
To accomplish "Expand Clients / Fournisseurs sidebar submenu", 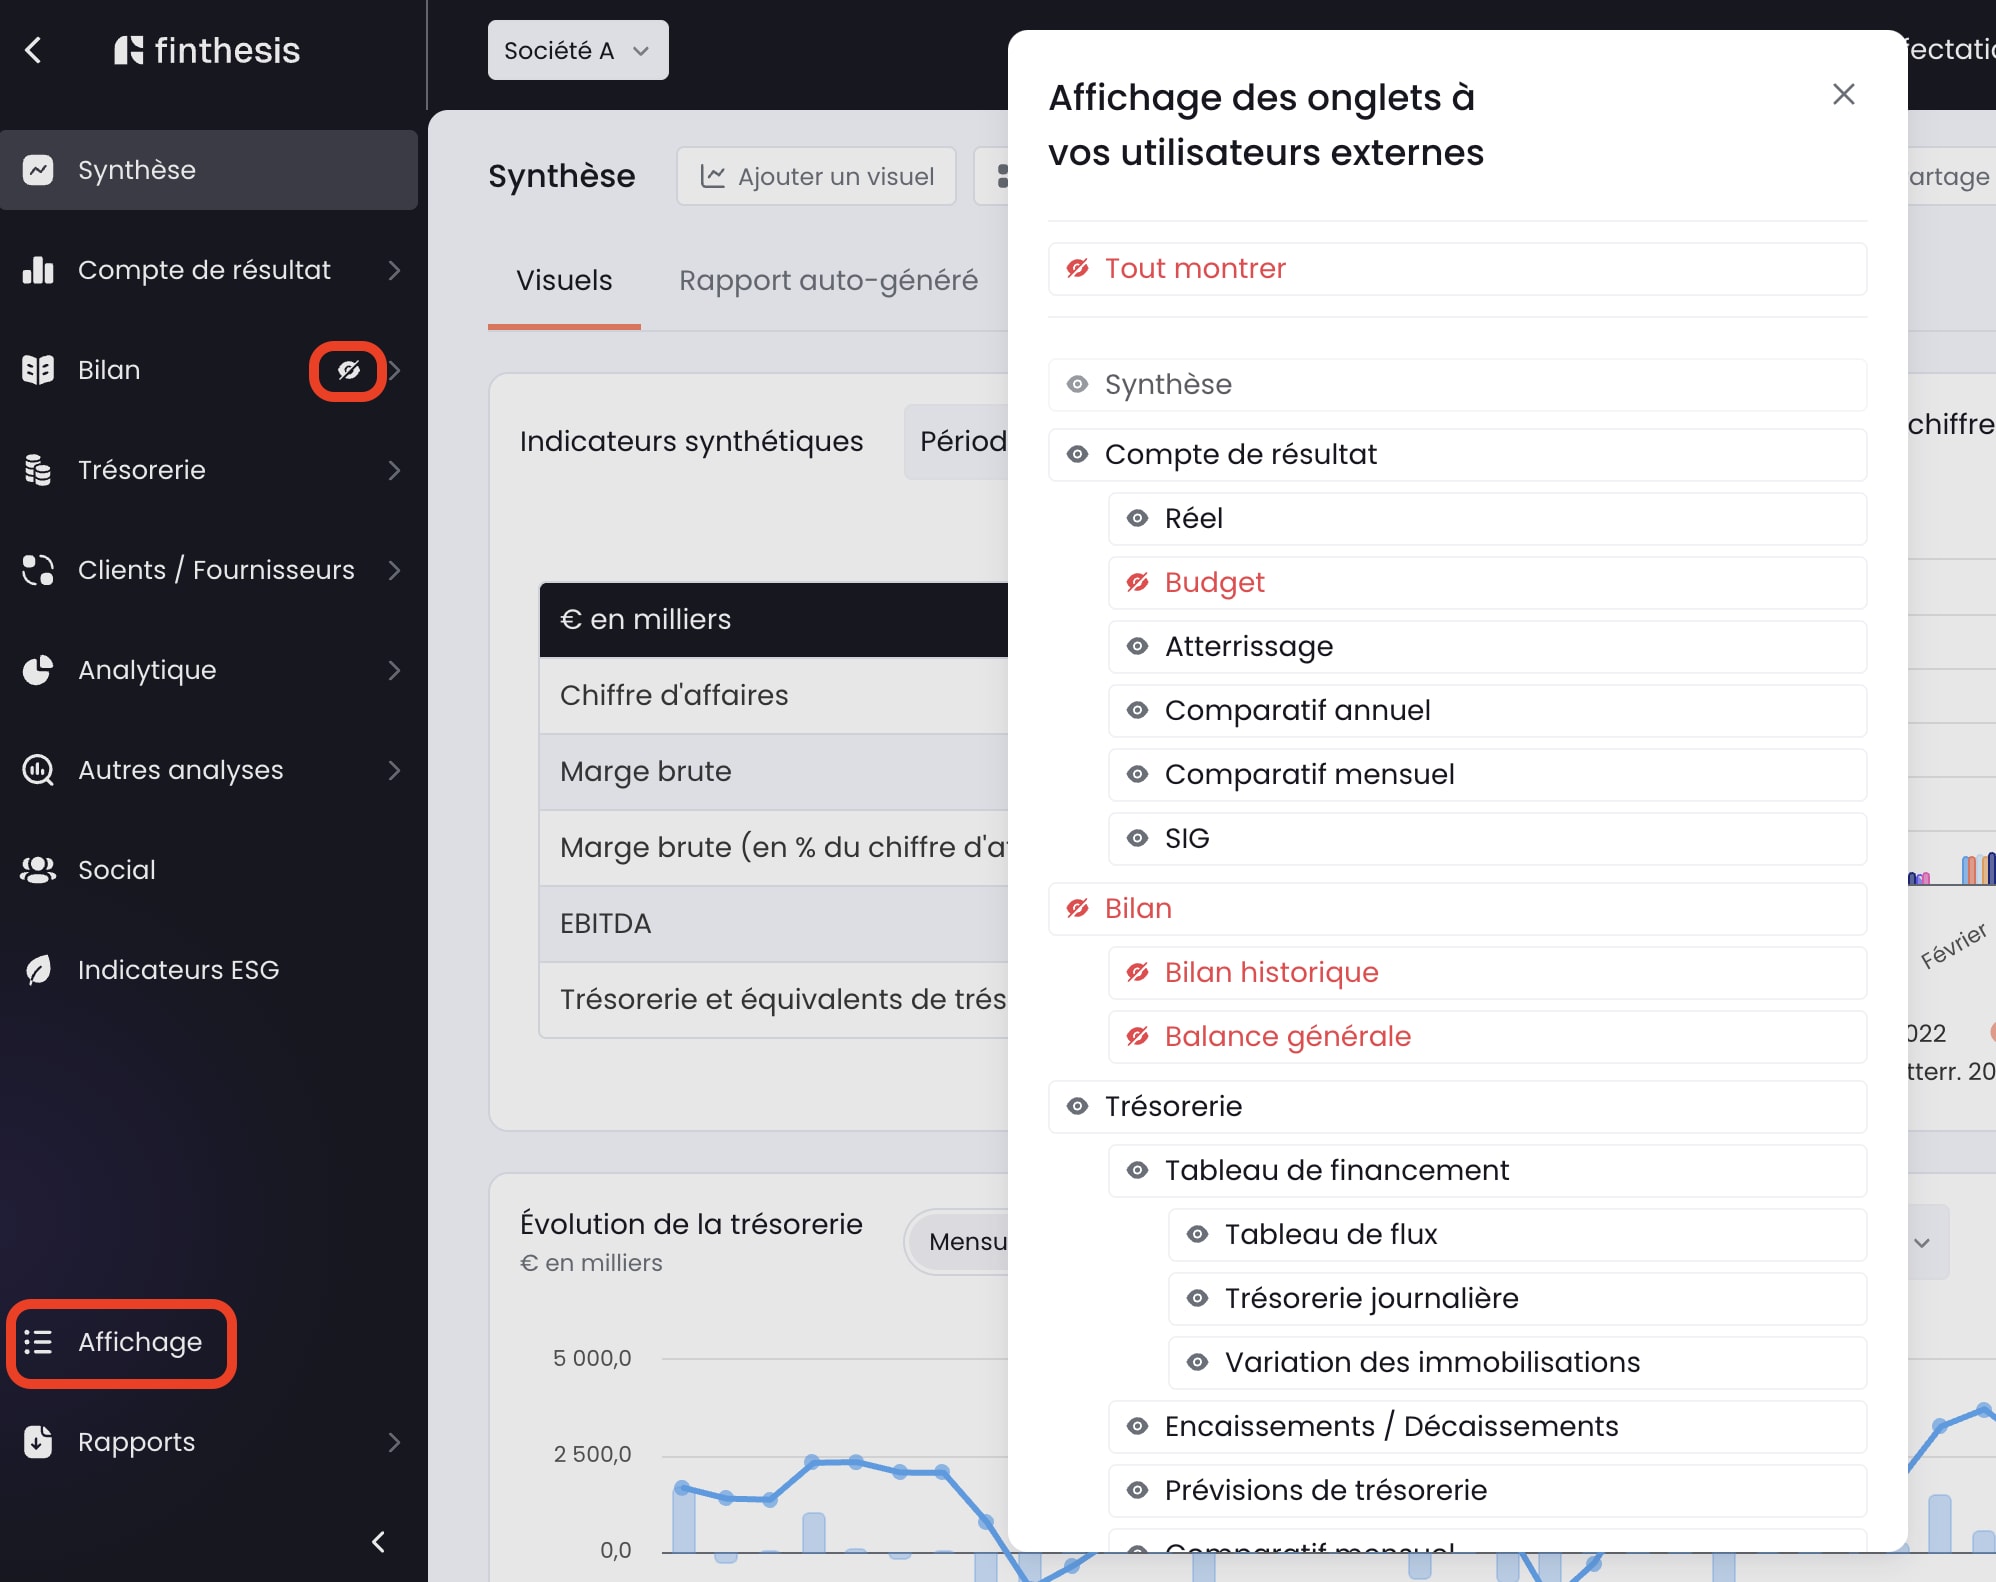I will click(x=394, y=570).
